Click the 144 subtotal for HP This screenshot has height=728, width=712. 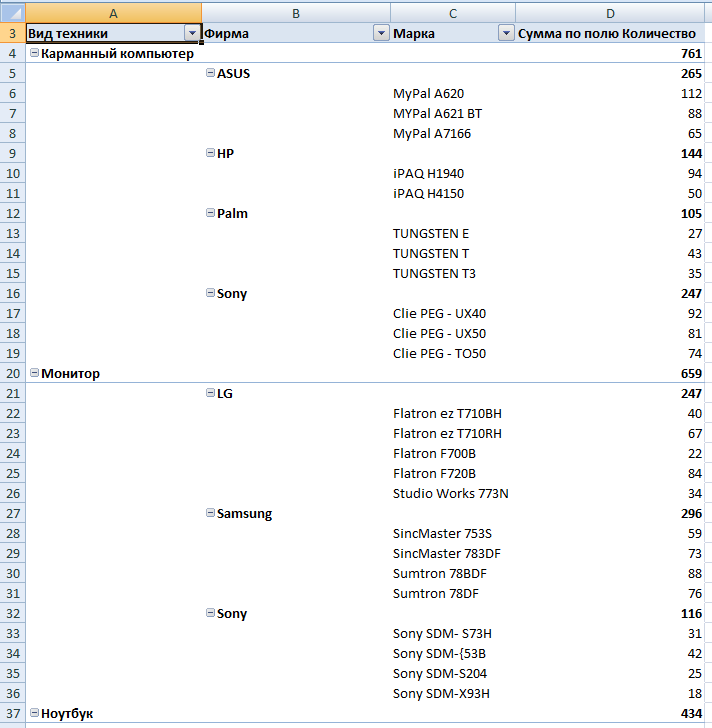click(x=610, y=153)
